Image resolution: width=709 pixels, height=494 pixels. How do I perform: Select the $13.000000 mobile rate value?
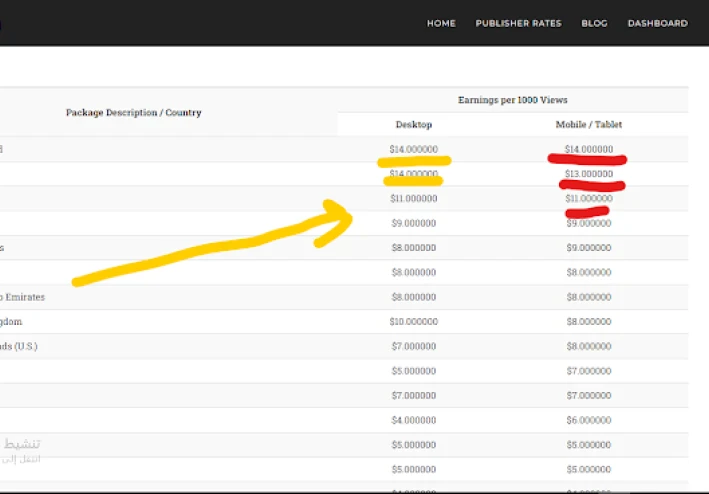[589, 174]
